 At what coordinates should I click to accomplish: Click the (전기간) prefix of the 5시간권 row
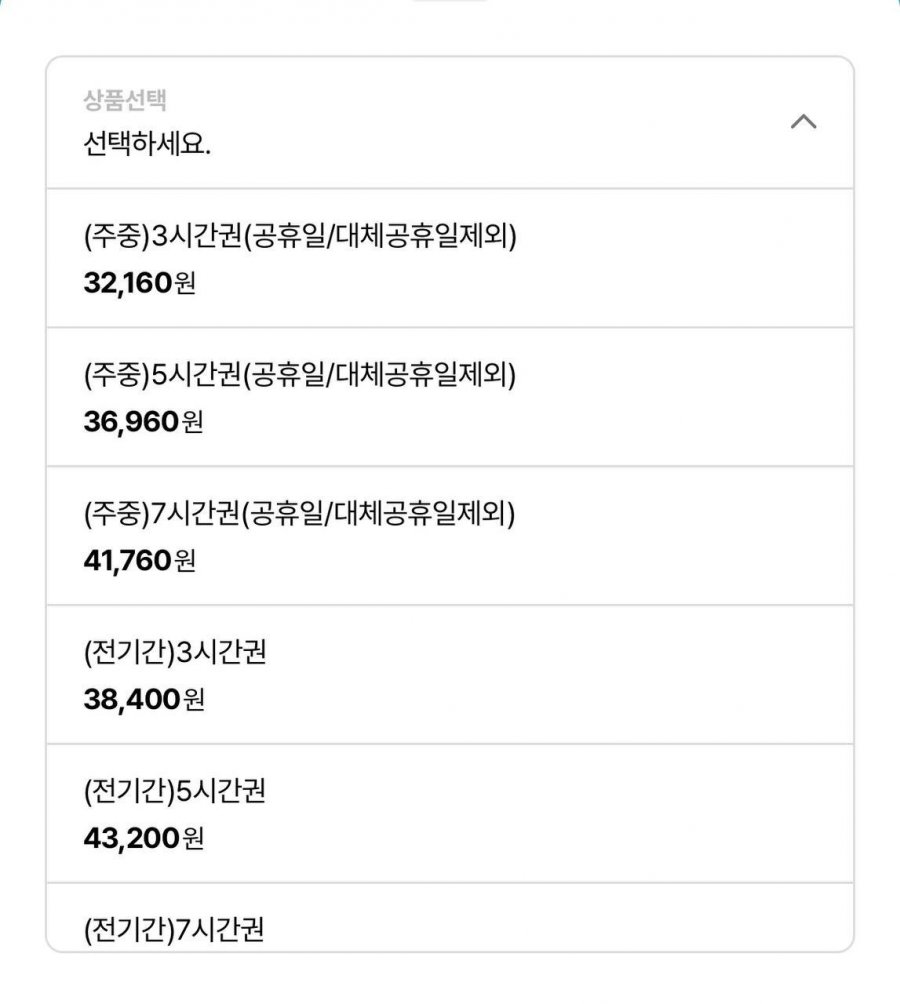coord(128,793)
